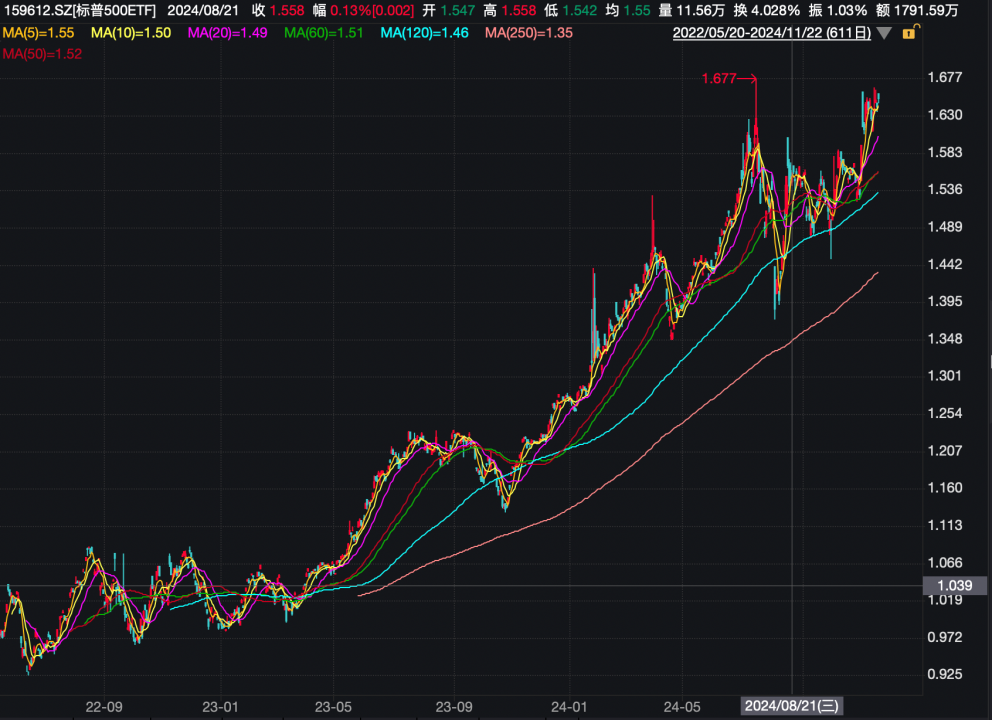Click the 1.630 price axis label

pos(945,115)
